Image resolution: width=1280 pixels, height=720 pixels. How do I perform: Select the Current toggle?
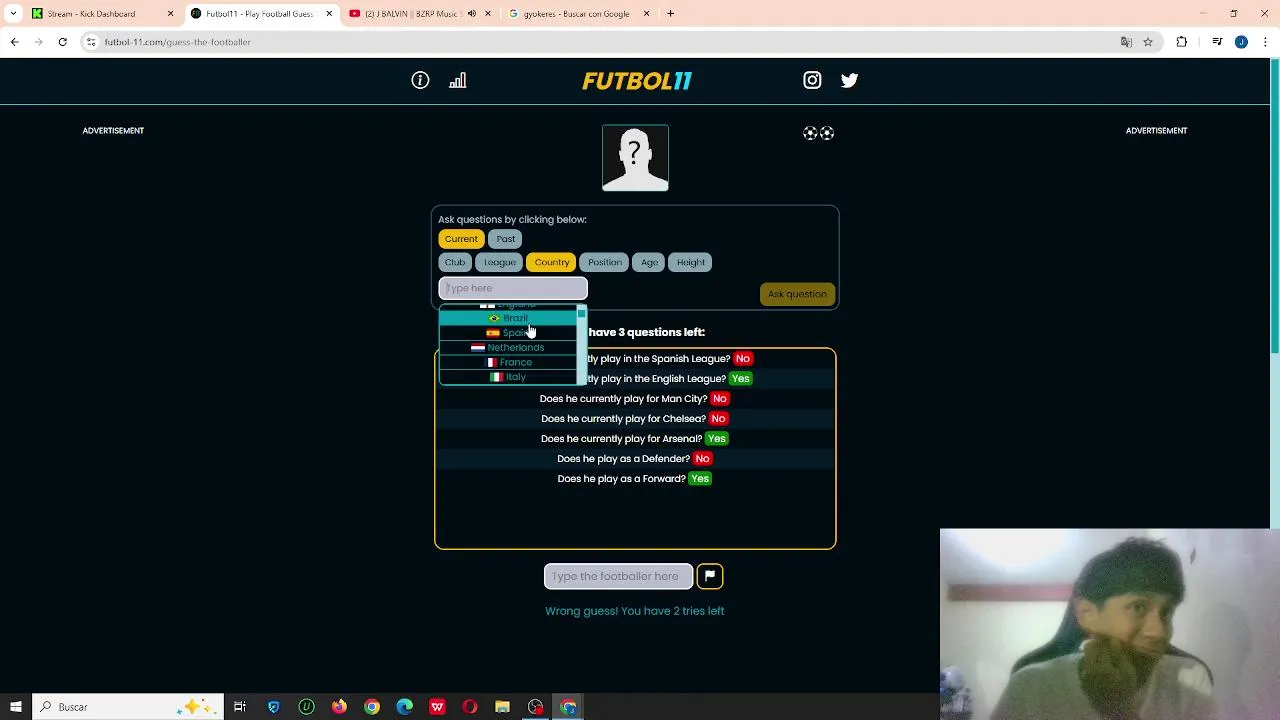coord(461,239)
